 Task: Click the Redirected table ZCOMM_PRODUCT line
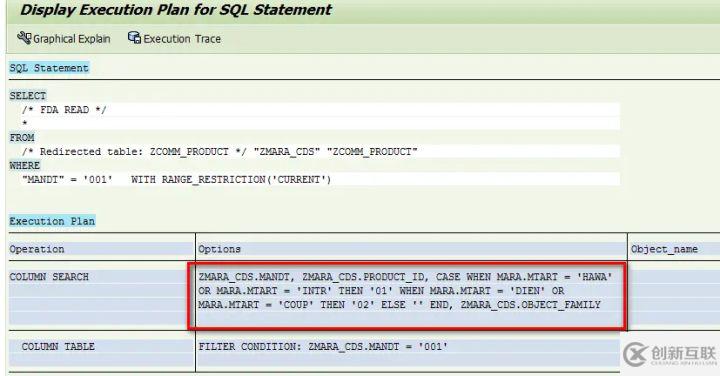(x=219, y=152)
